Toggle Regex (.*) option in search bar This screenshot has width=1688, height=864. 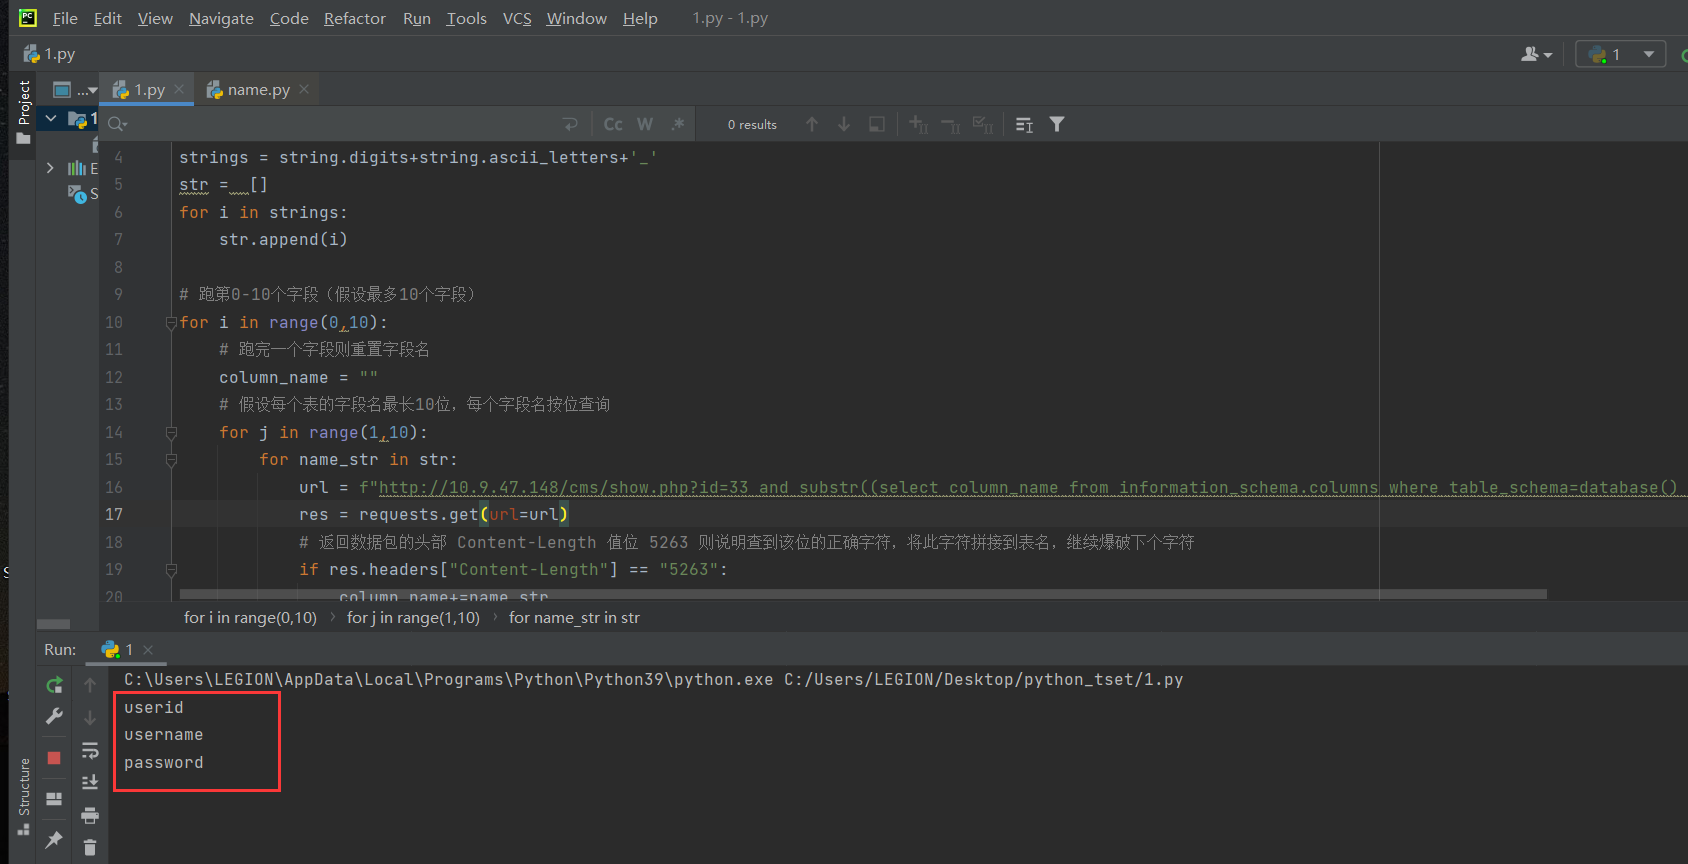[678, 124]
